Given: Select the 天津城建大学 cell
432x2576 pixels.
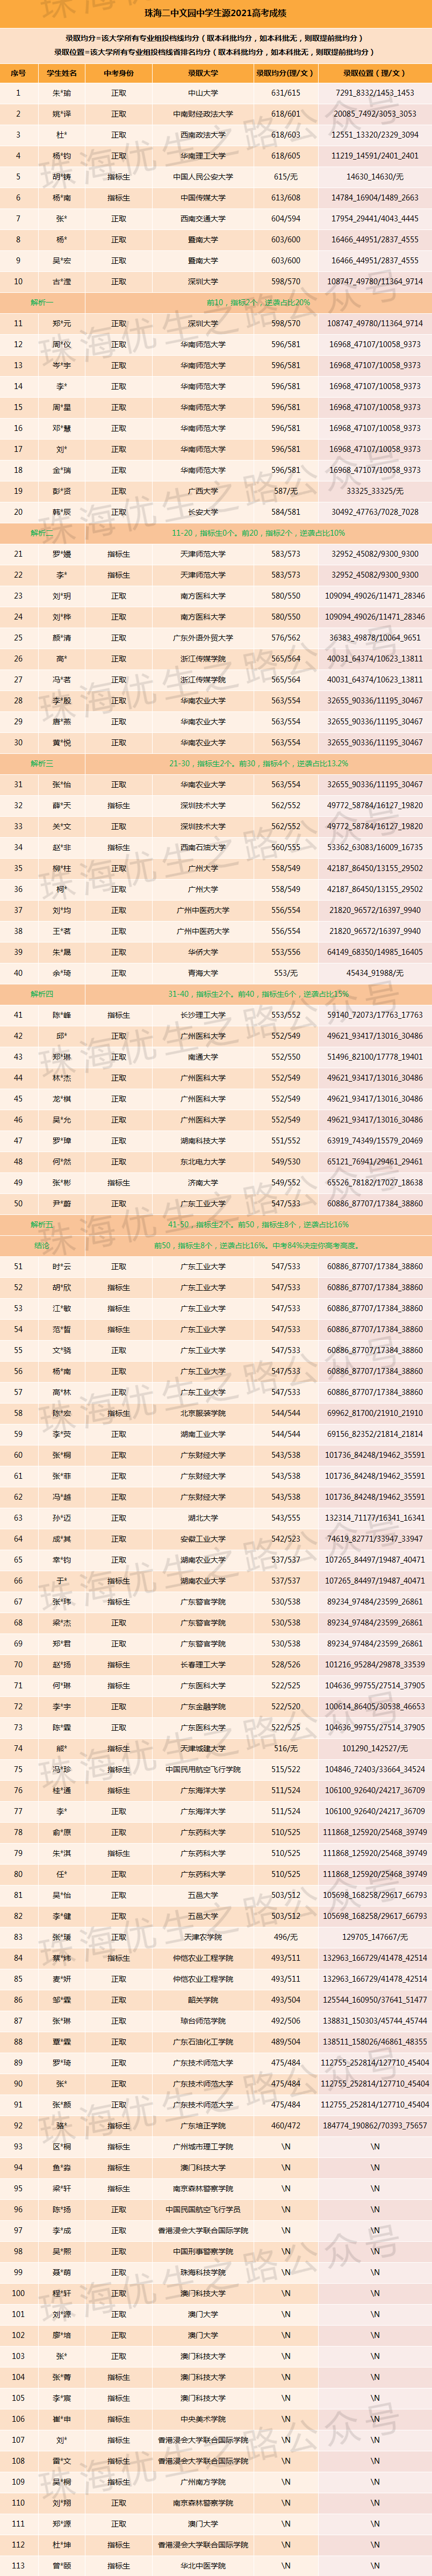Looking at the screenshot, I should pos(203,1749).
